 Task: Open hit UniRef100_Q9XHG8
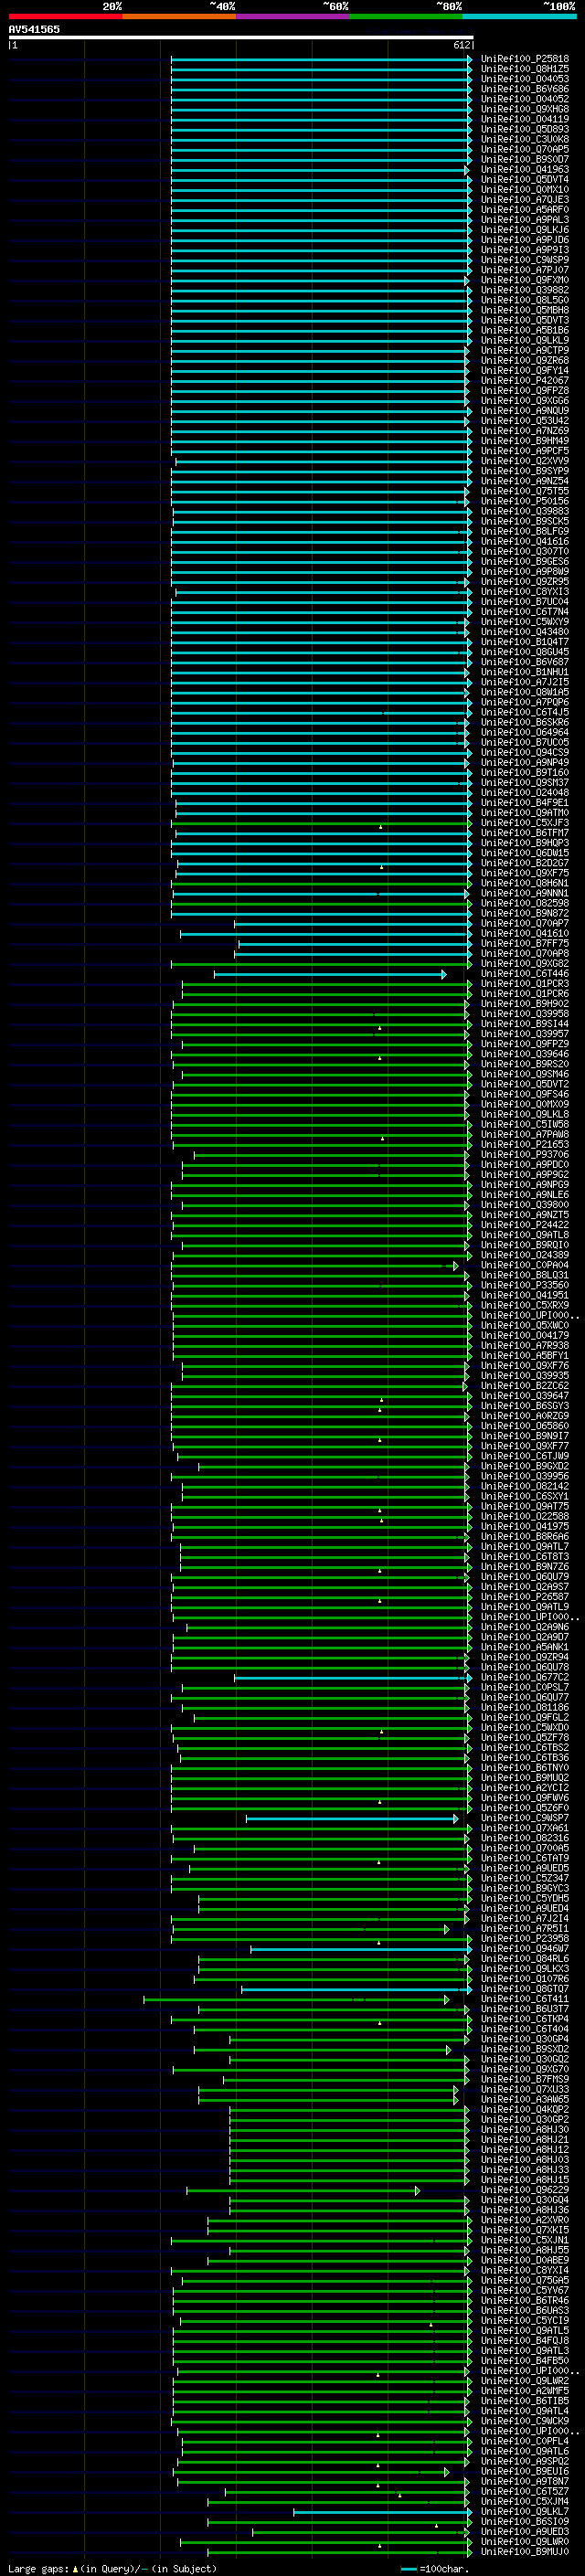click(525, 109)
